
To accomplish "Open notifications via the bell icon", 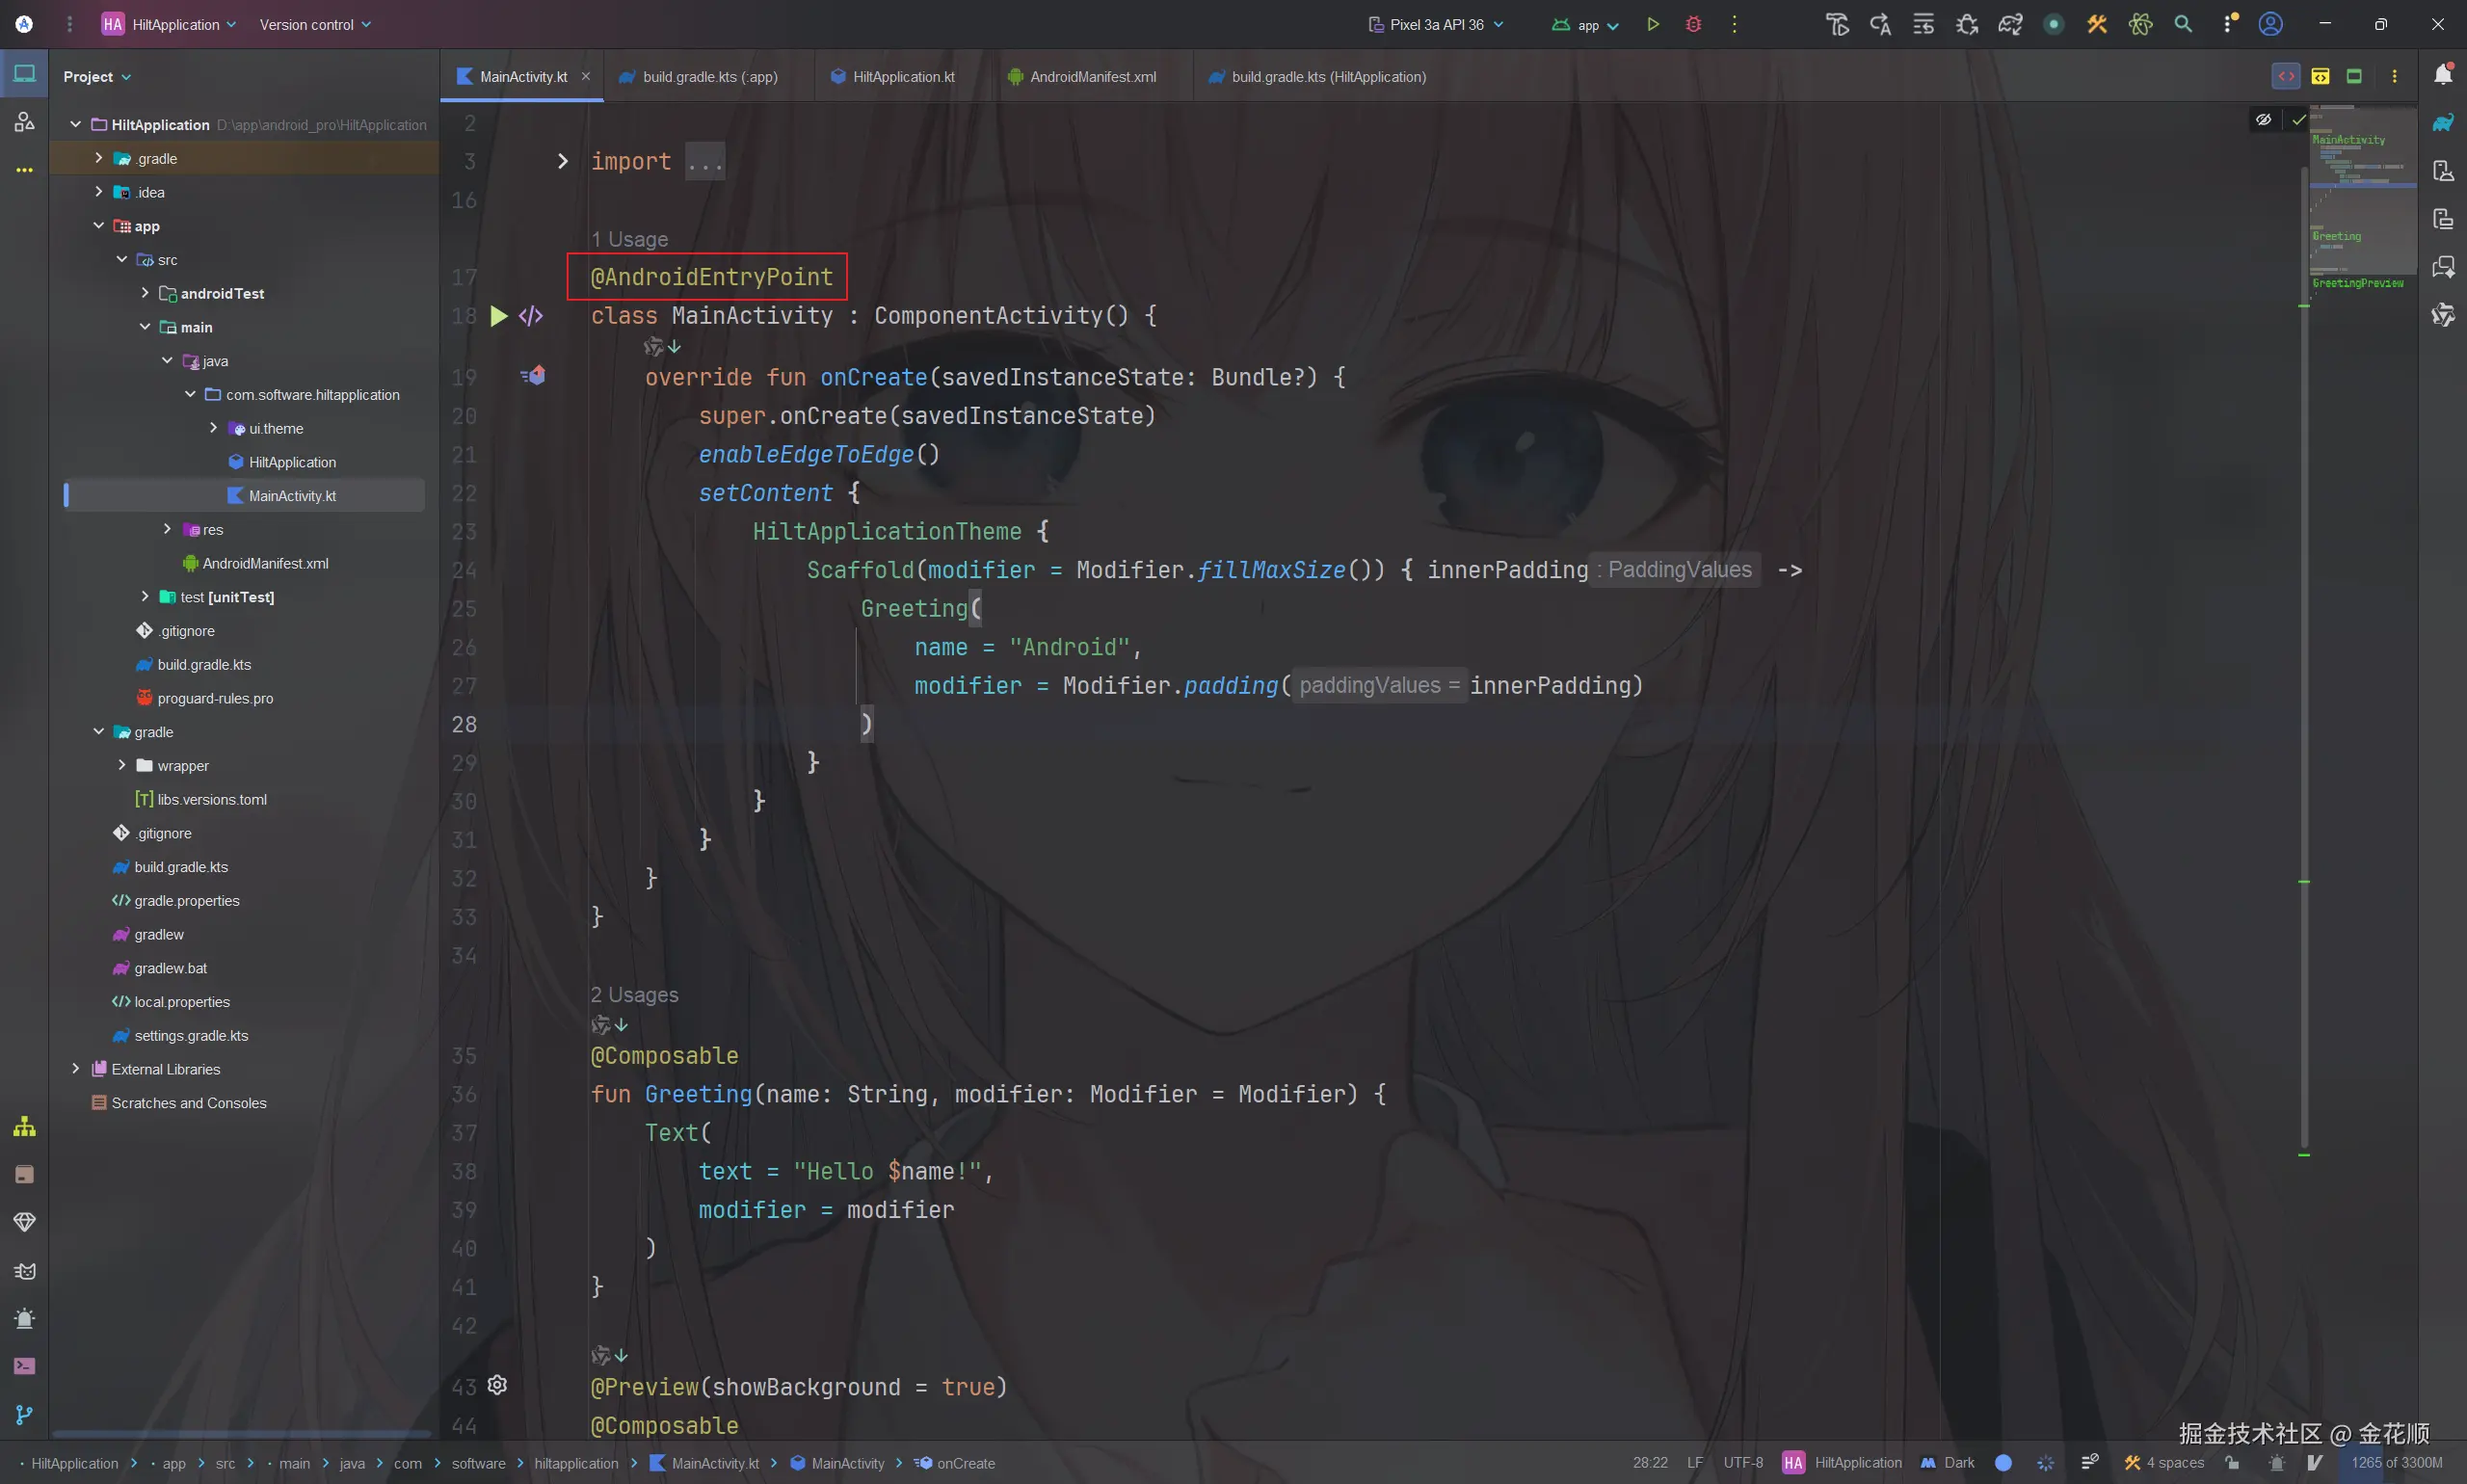I will [2443, 75].
